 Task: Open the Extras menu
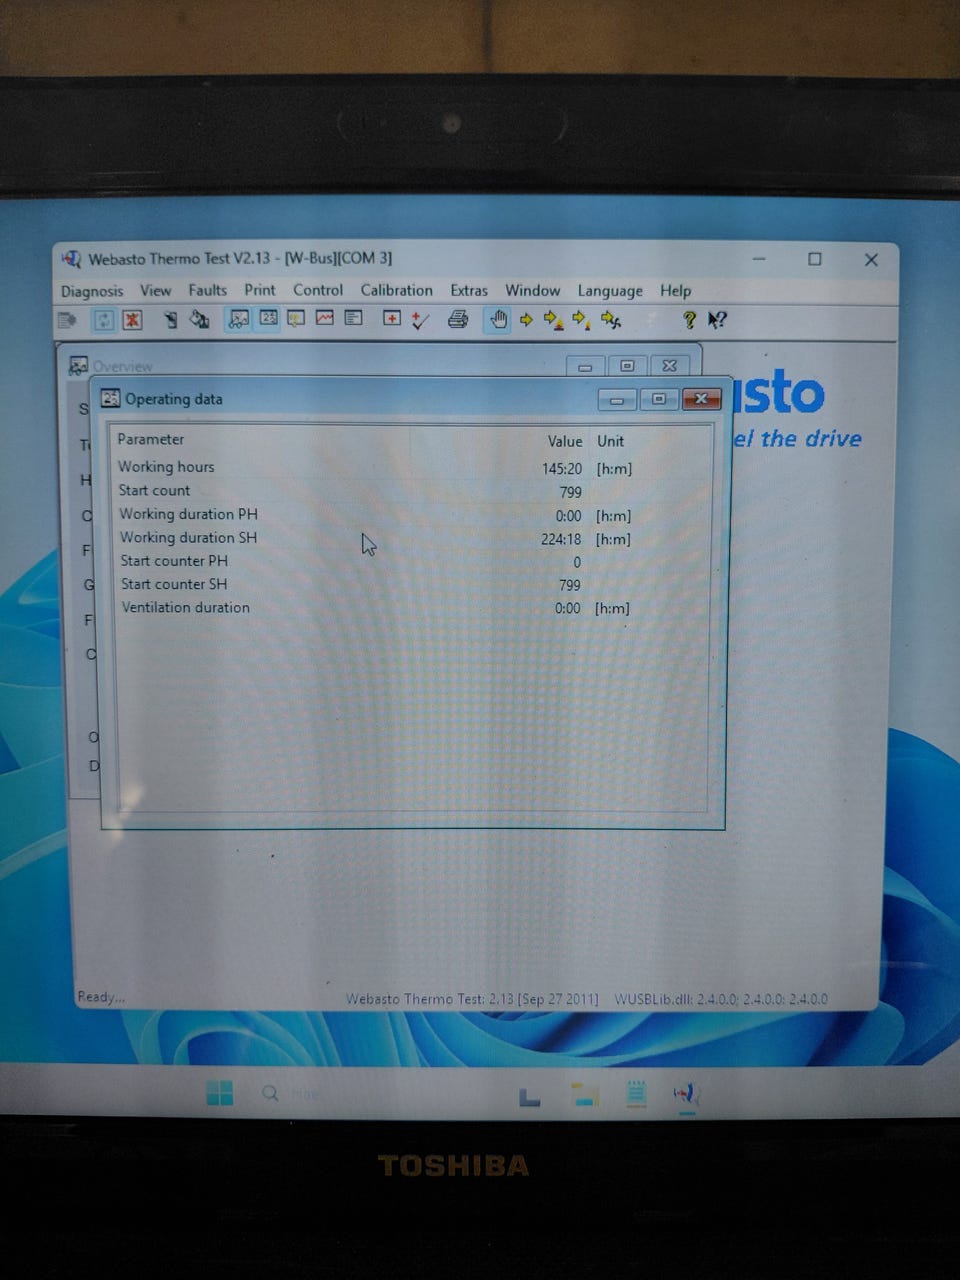click(x=469, y=290)
